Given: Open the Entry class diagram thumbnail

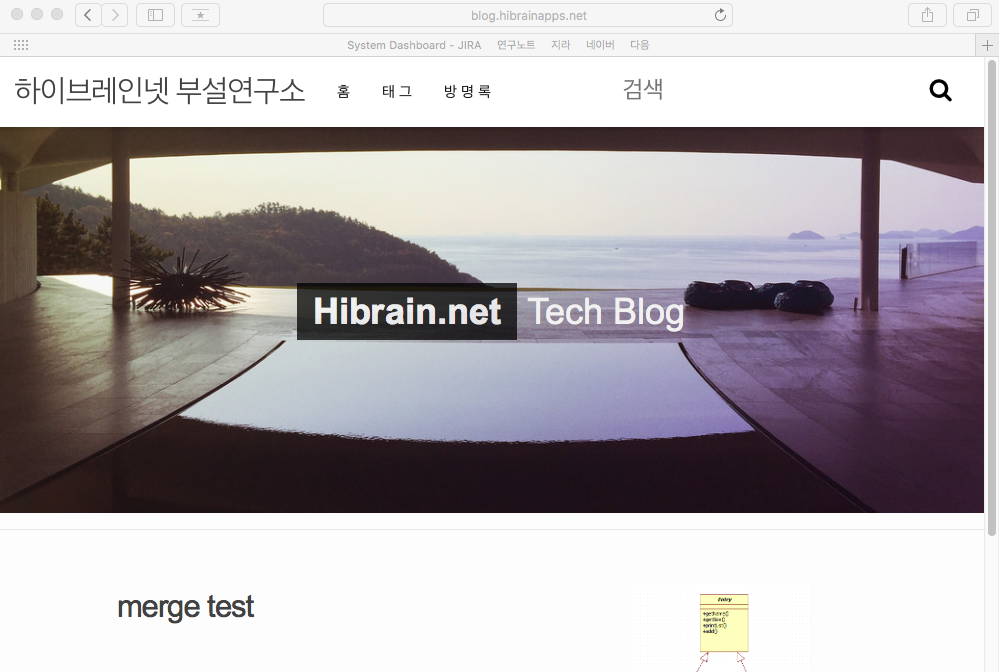Looking at the screenshot, I should coord(724,629).
